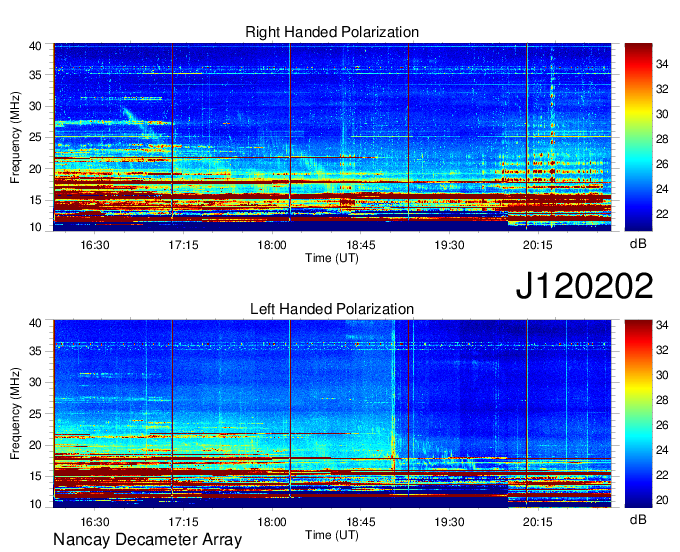
Task: Click the Right Handed Polarization spectrogram image
Action: [332, 137]
